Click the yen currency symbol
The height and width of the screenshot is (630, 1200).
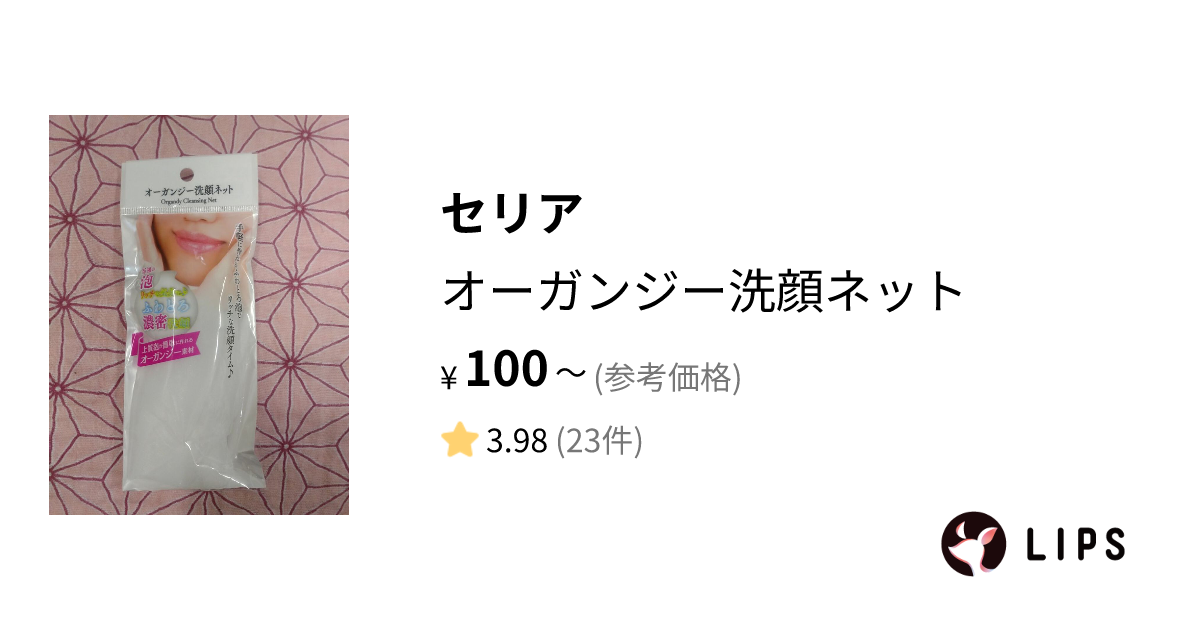tap(449, 378)
